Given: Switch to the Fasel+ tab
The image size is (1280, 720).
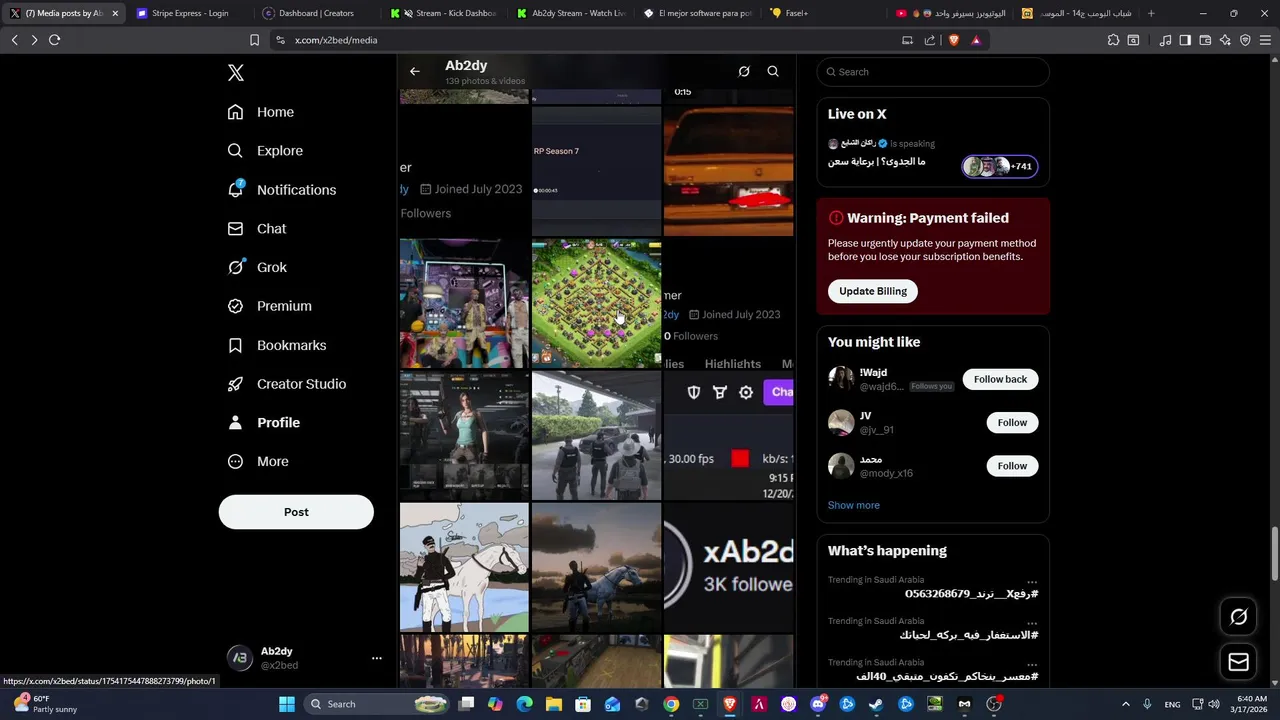Looking at the screenshot, I should (797, 13).
